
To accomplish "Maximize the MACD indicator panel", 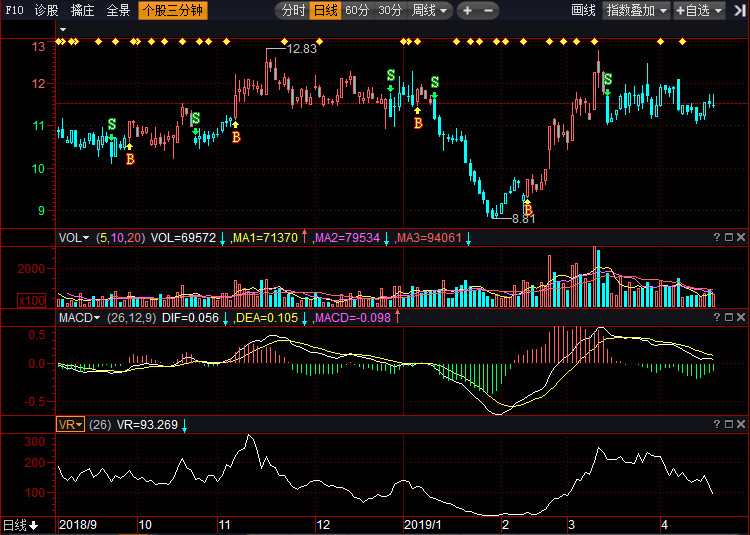I will [x=729, y=317].
